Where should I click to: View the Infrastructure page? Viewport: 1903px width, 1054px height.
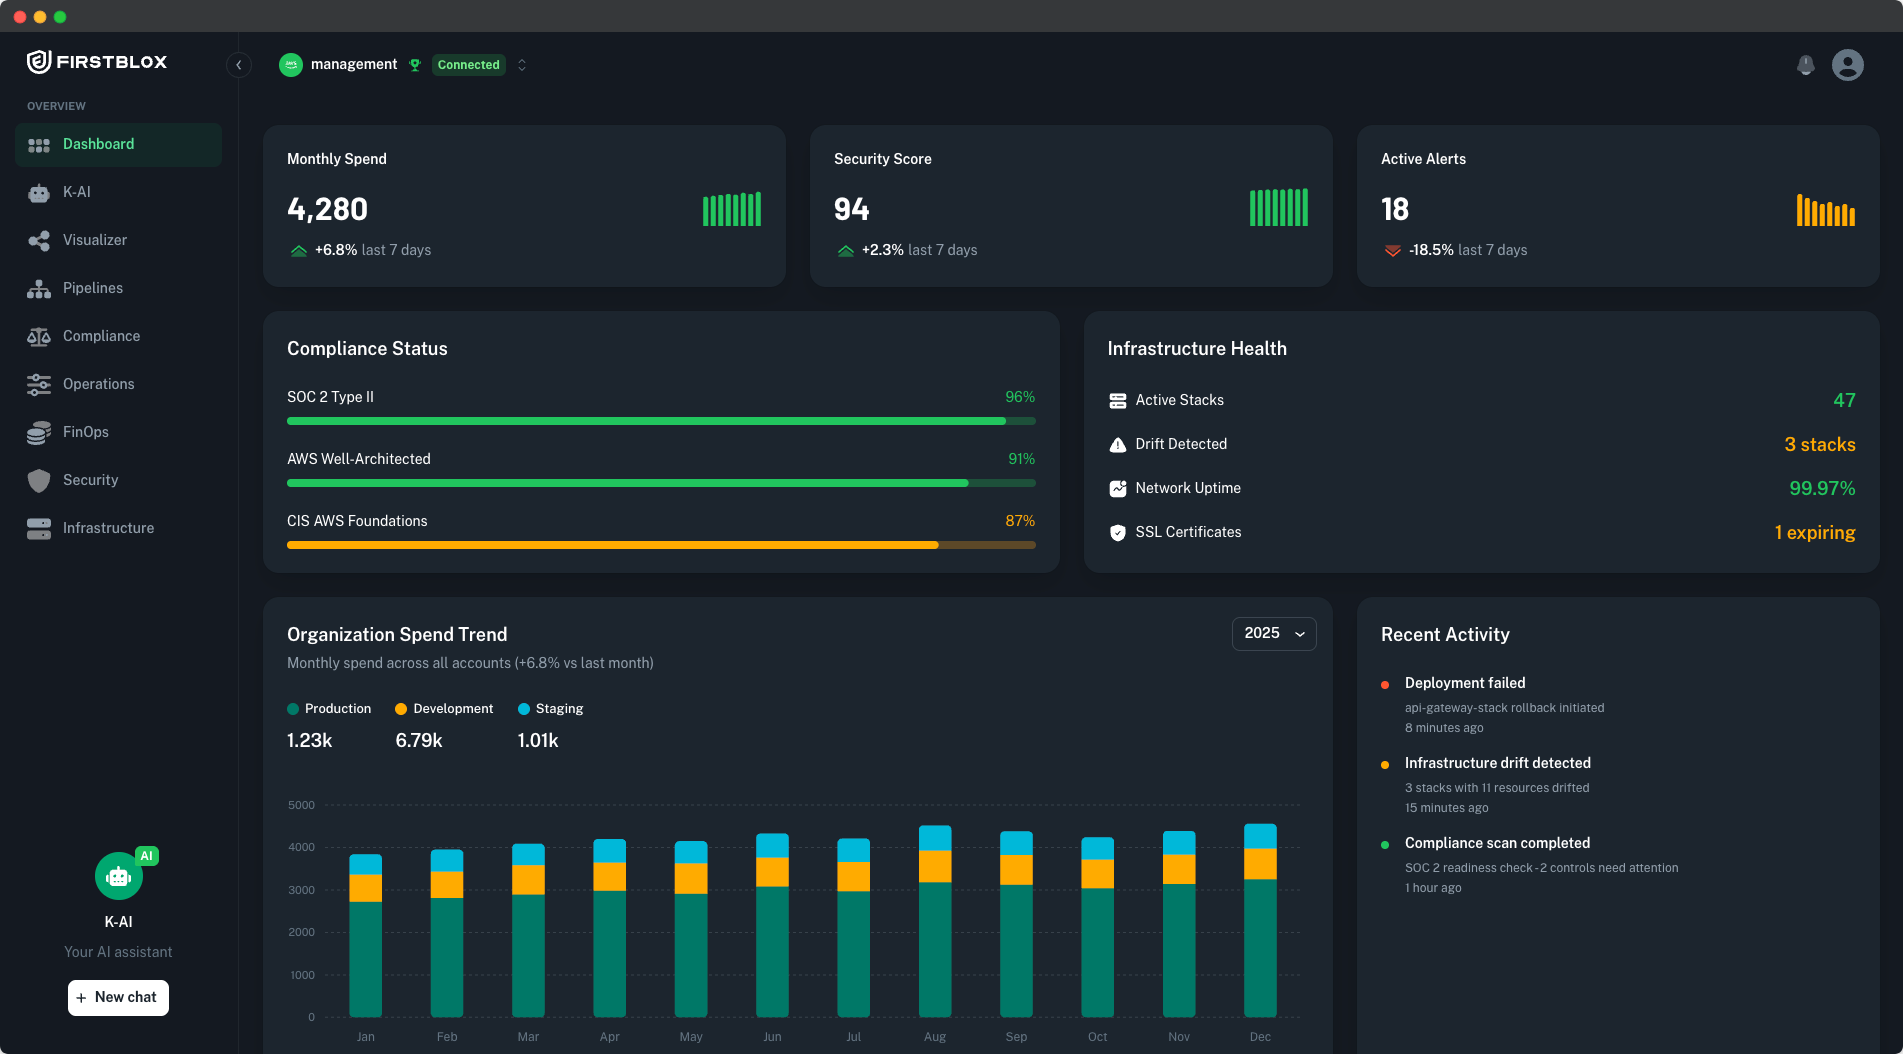coord(108,528)
